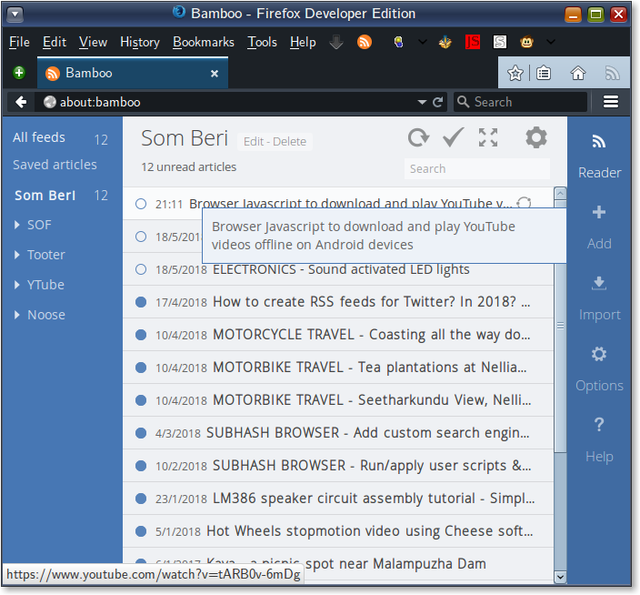This screenshot has height=595, width=640.
Task: Bookmark this page with star icon
Action: (x=515, y=73)
